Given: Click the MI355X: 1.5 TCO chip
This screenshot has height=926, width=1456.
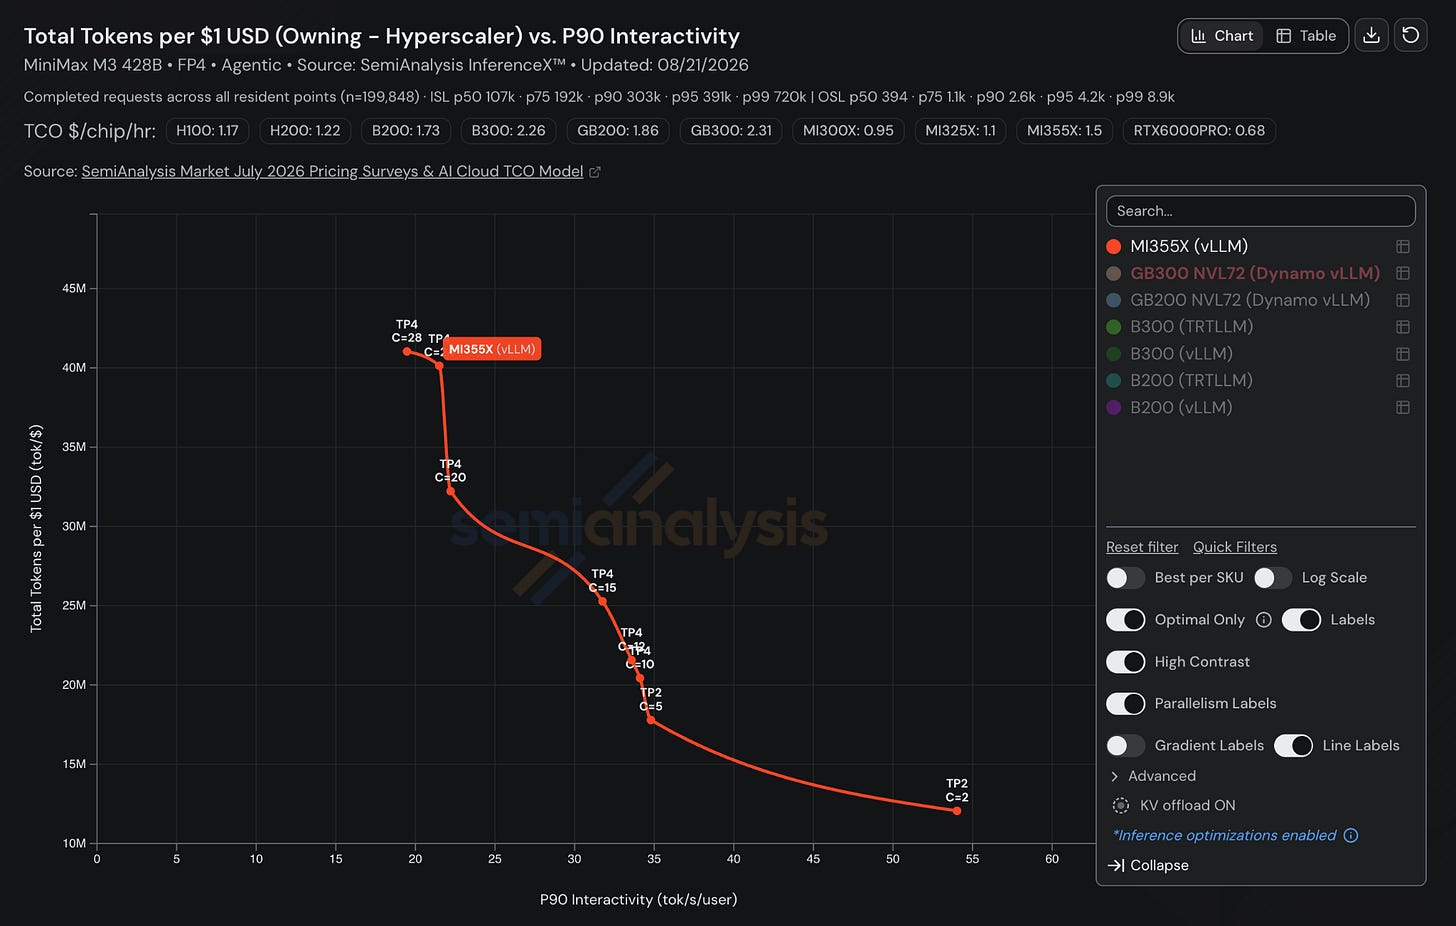Looking at the screenshot, I should click(1064, 131).
